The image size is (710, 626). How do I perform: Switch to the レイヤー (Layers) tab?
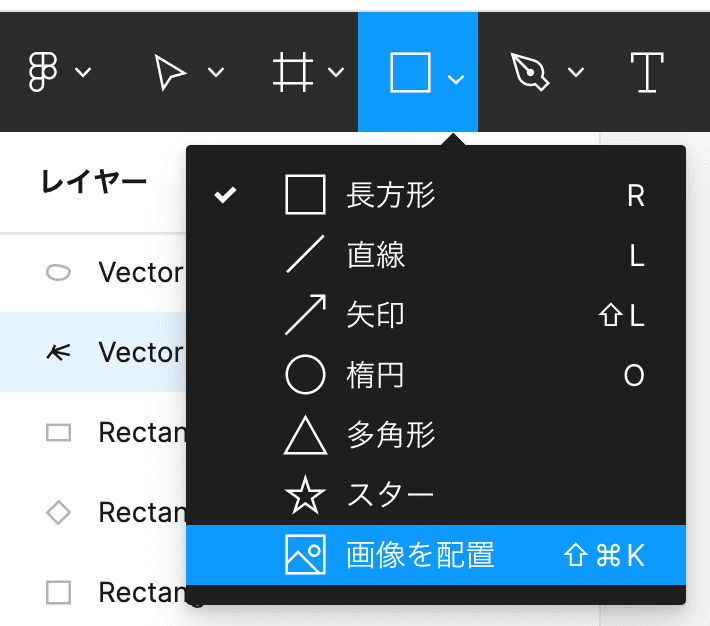94,182
